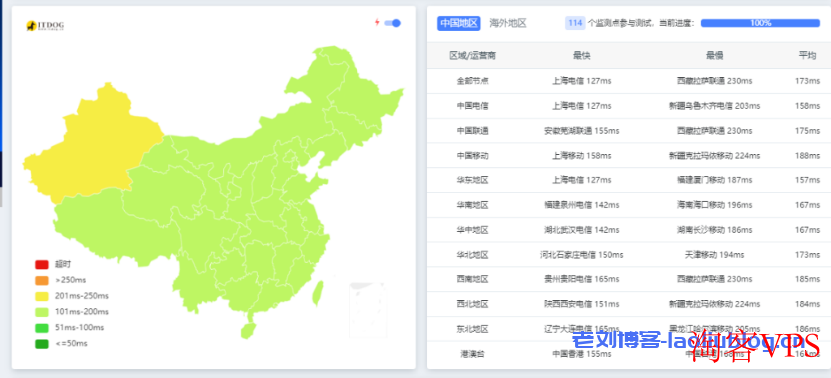Click the 海南海口移动 196ms cell
The height and width of the screenshot is (378, 831).
[714, 205]
